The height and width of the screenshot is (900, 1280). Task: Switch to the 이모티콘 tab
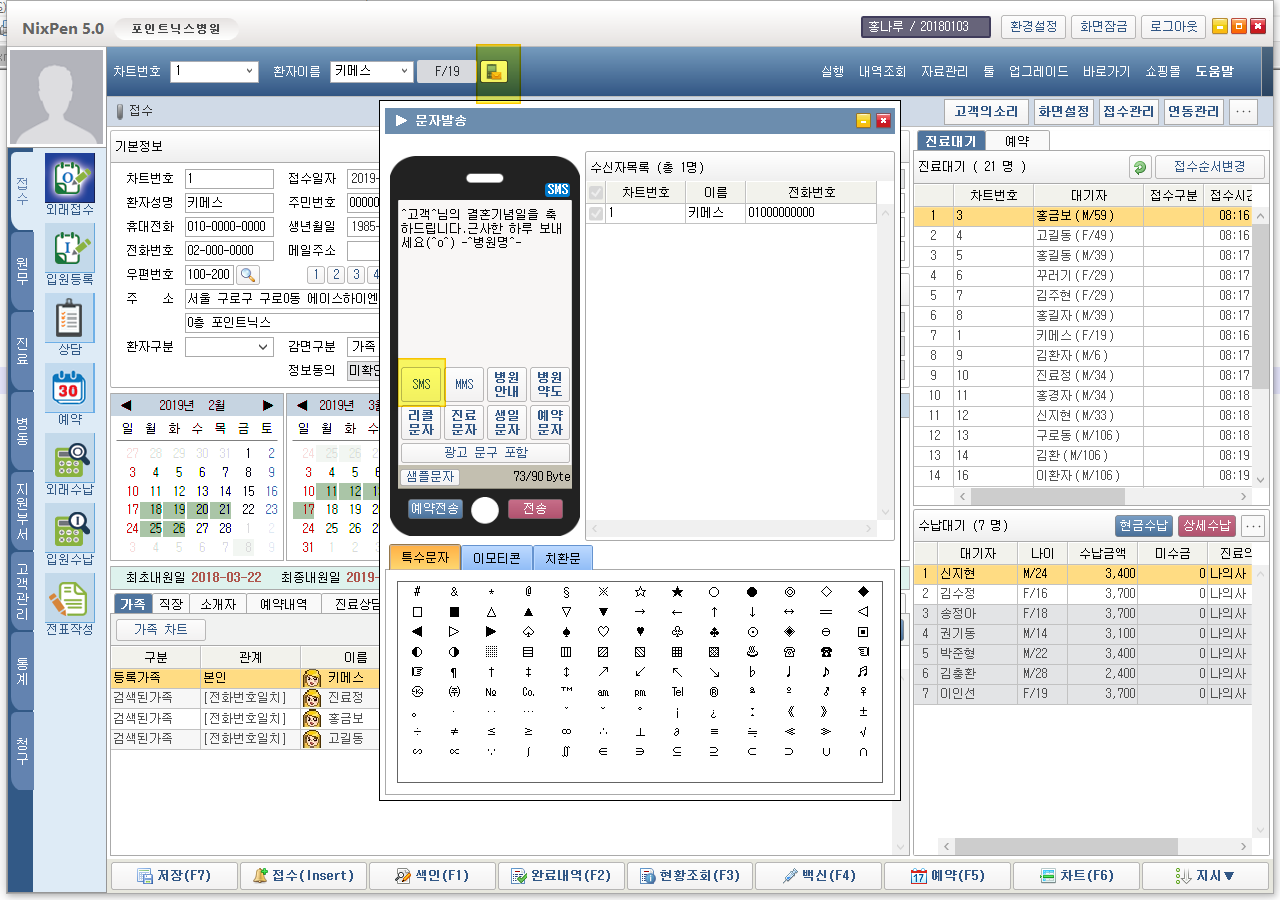click(x=497, y=558)
